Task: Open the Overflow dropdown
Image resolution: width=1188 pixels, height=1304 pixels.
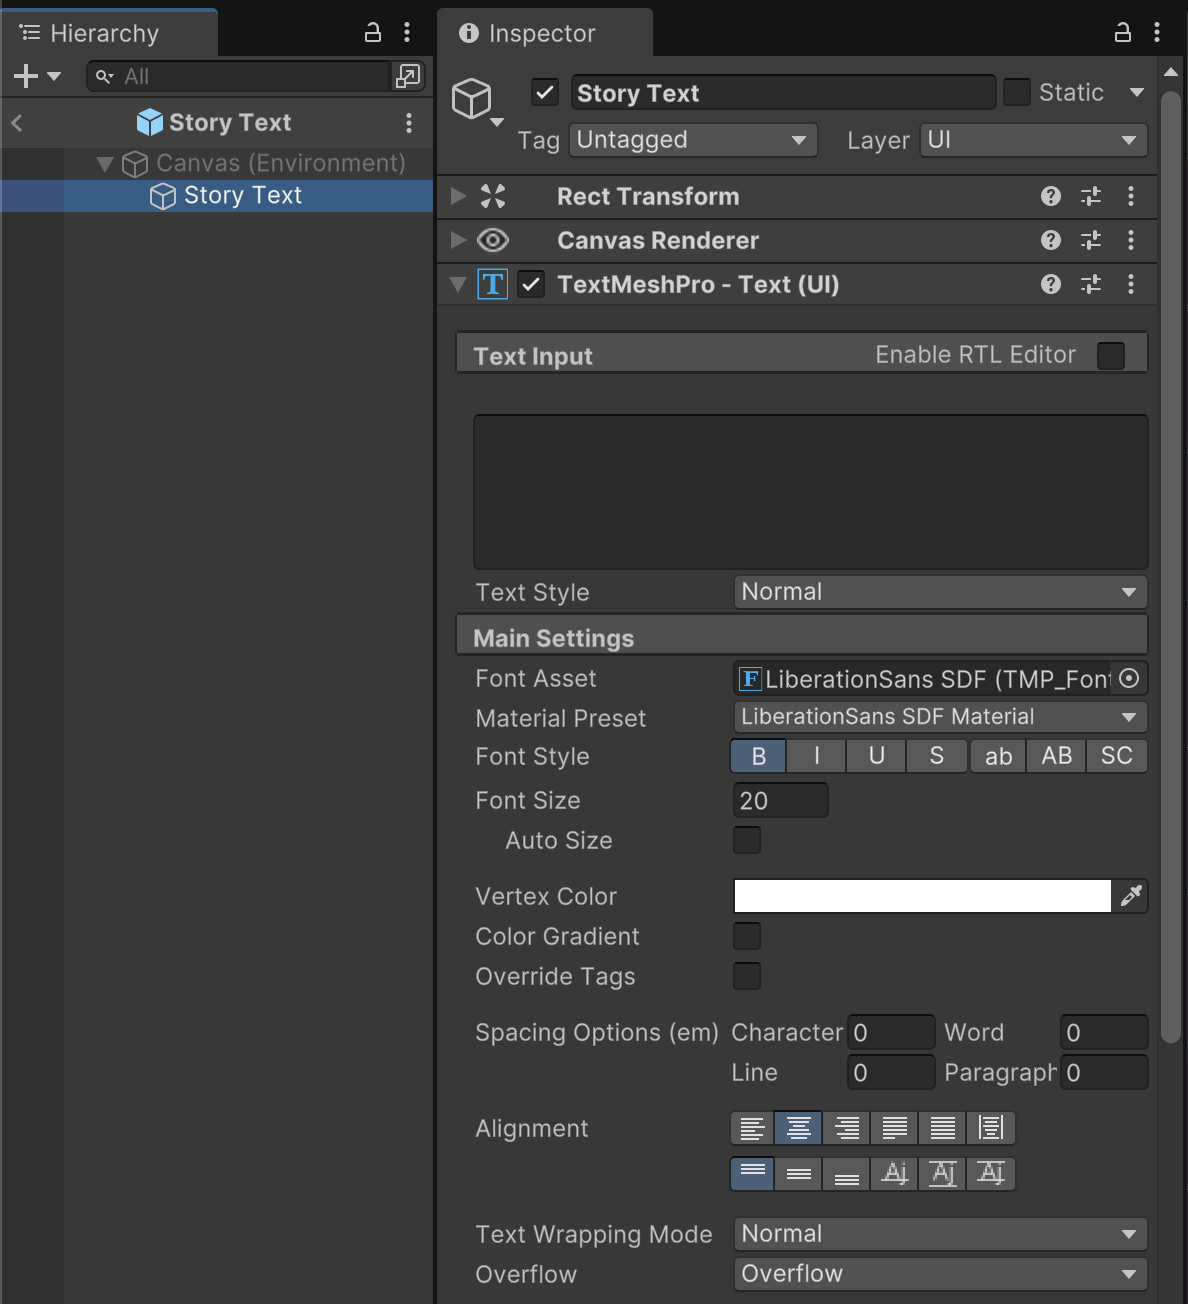Action: 939,1274
